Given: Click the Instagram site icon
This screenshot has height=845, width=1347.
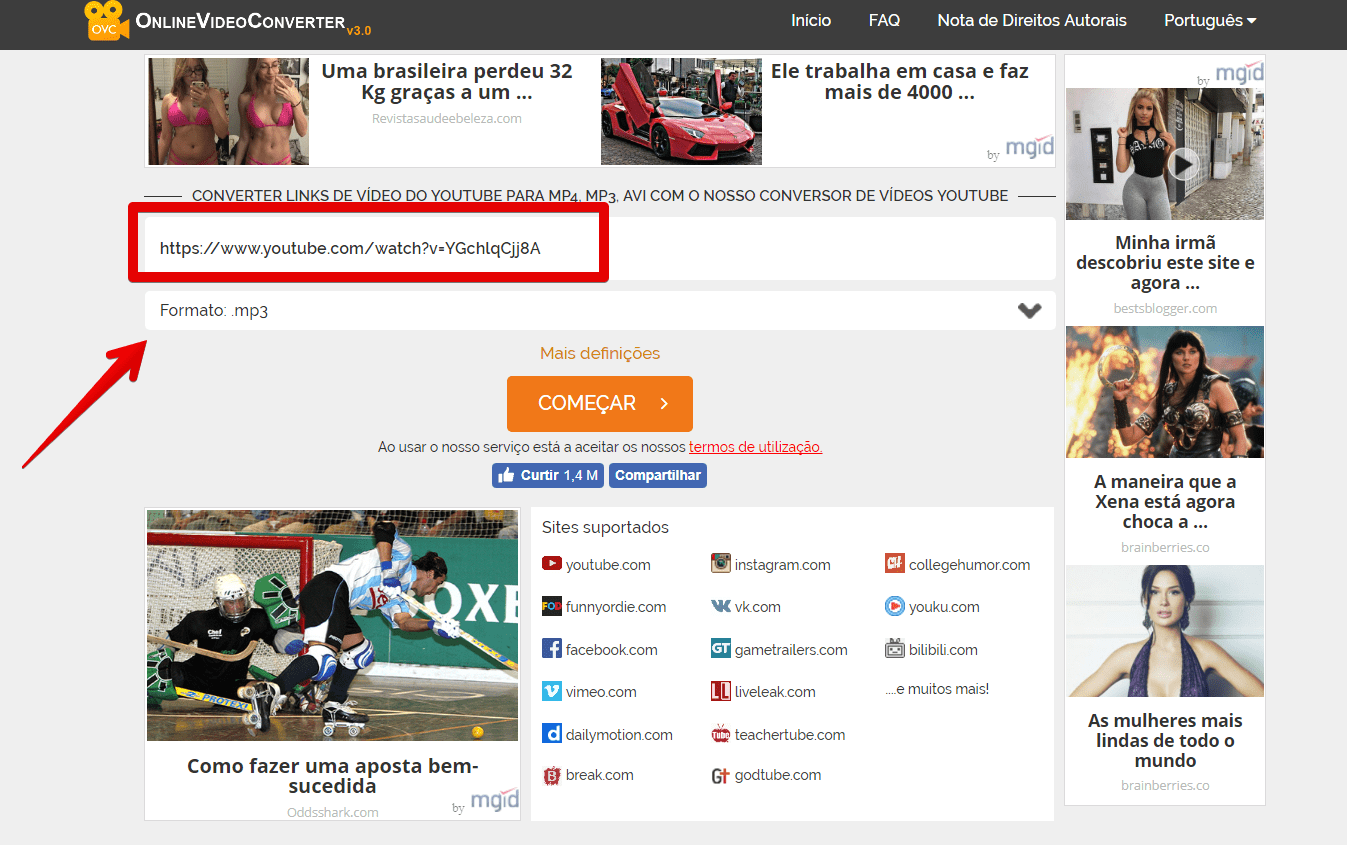Looking at the screenshot, I should coord(720,564).
